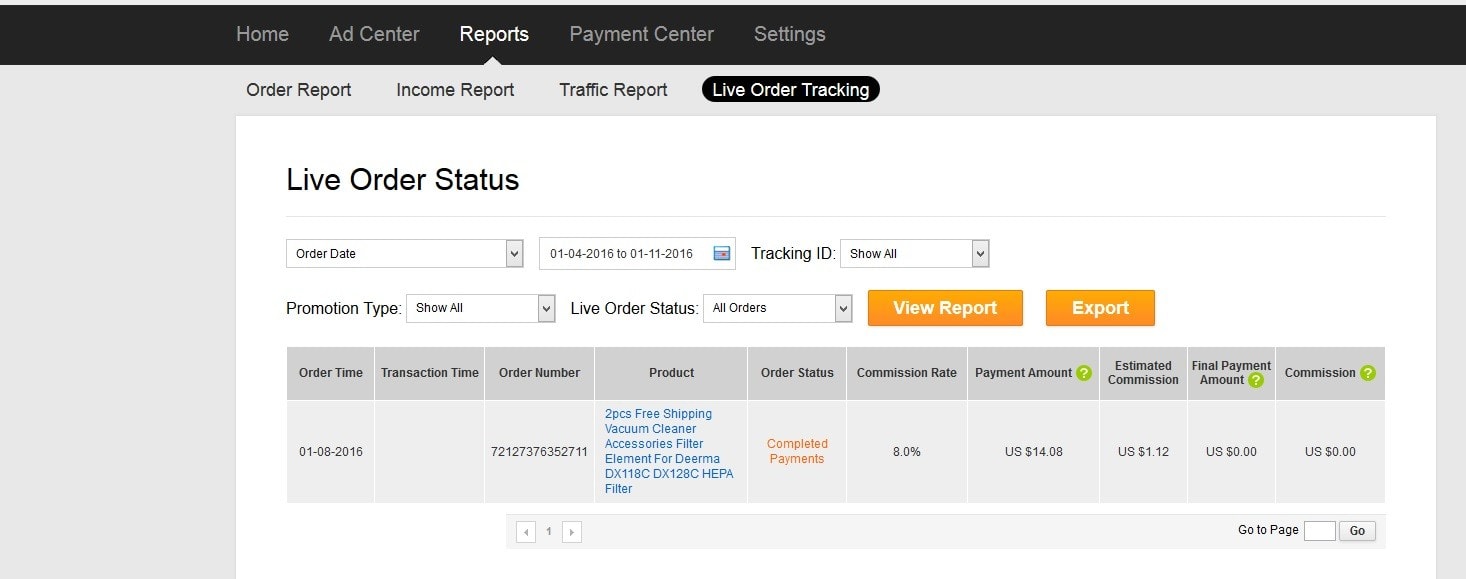Screen dimensions: 1466x579
Task: Click the View Report button
Action: coord(945,308)
